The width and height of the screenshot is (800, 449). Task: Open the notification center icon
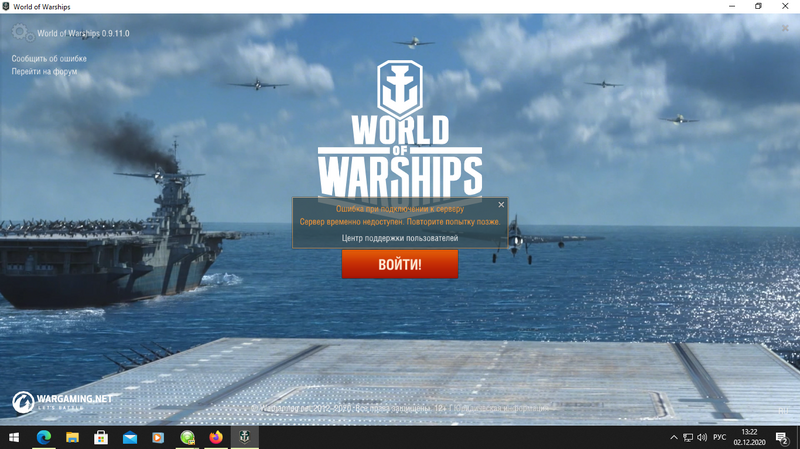(782, 438)
